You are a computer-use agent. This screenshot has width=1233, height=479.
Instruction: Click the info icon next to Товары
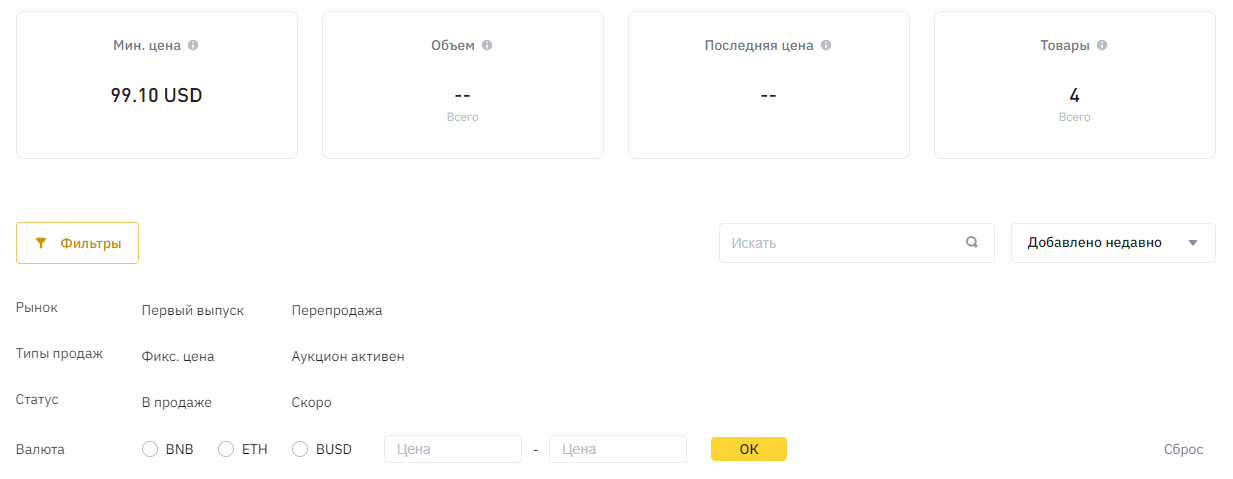tap(1102, 45)
